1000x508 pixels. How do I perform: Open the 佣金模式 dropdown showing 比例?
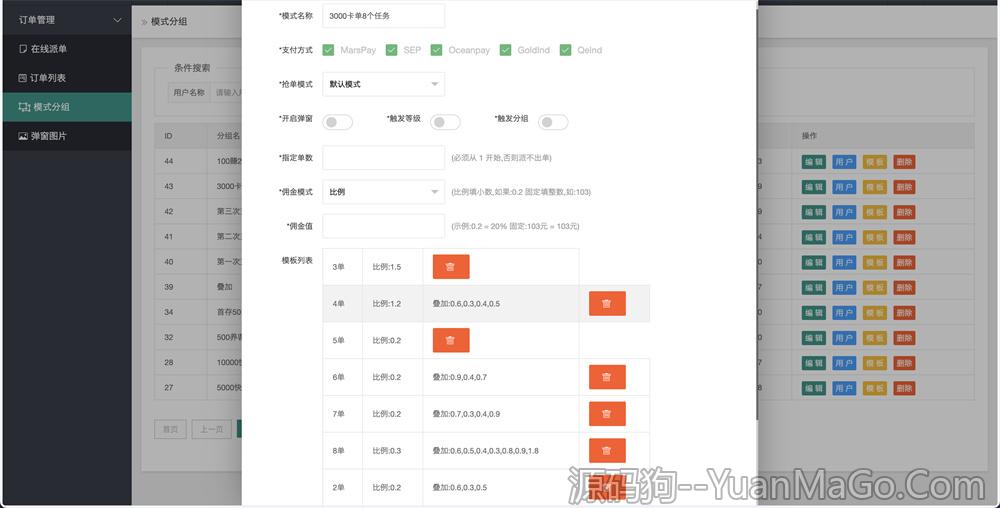(x=383, y=192)
